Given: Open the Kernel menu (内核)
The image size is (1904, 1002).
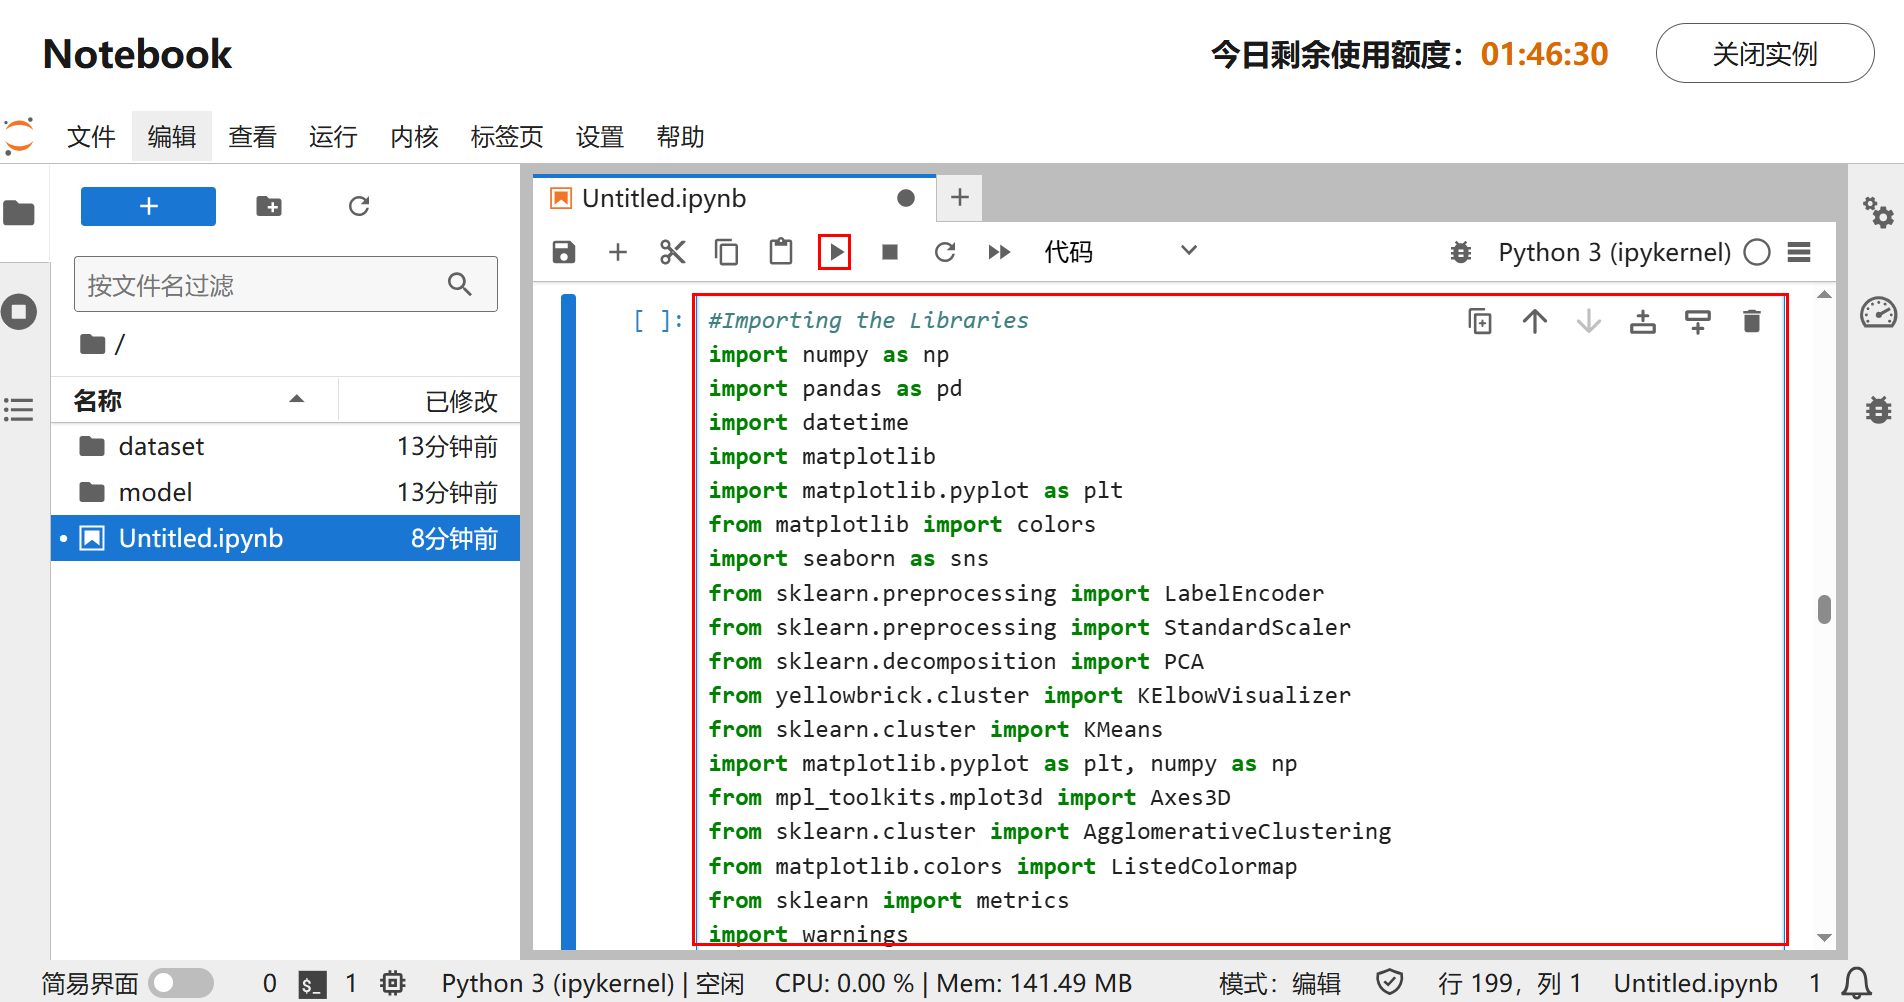Looking at the screenshot, I should 414,137.
